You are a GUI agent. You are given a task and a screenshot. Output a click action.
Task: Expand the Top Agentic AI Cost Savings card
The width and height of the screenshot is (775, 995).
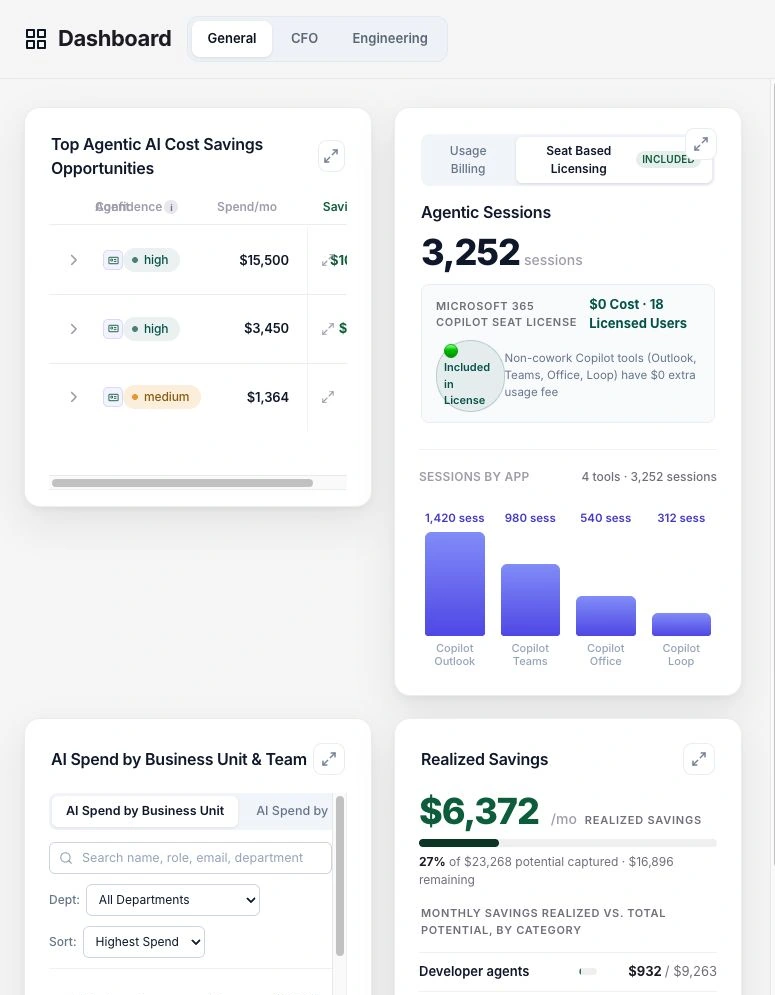point(331,156)
